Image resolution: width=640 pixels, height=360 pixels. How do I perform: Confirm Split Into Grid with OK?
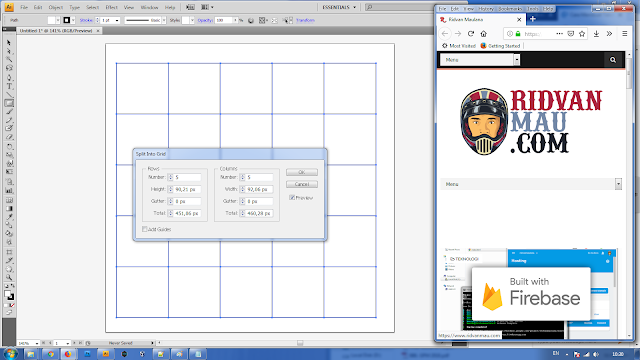tap(302, 172)
